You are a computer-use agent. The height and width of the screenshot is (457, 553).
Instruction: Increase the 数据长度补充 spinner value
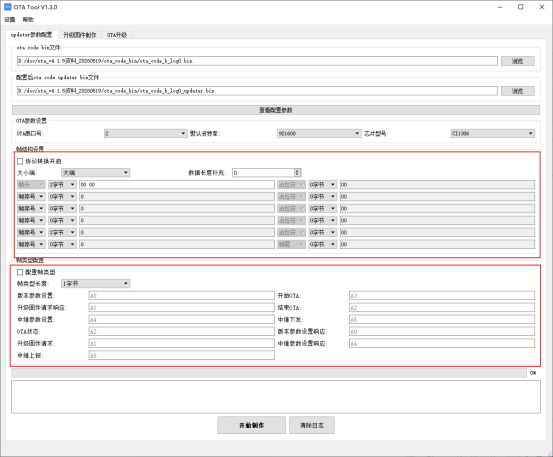click(x=297, y=171)
